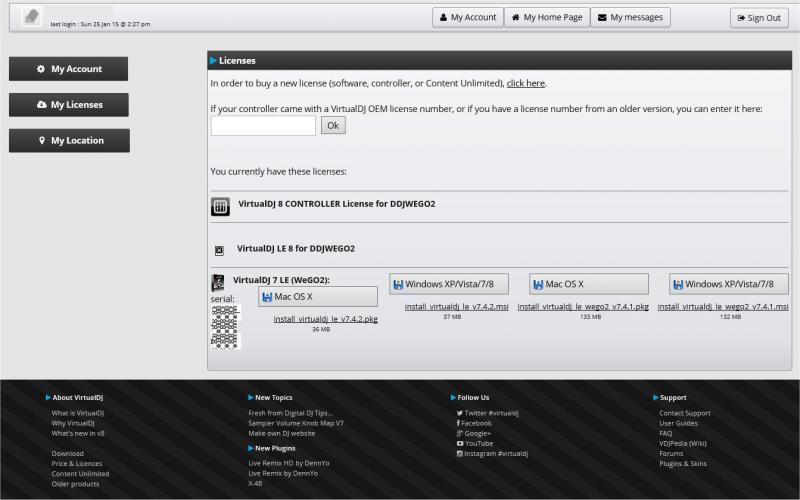The width and height of the screenshot is (800, 500).
Task: Open the YouTube footer link
Action: (x=478, y=443)
